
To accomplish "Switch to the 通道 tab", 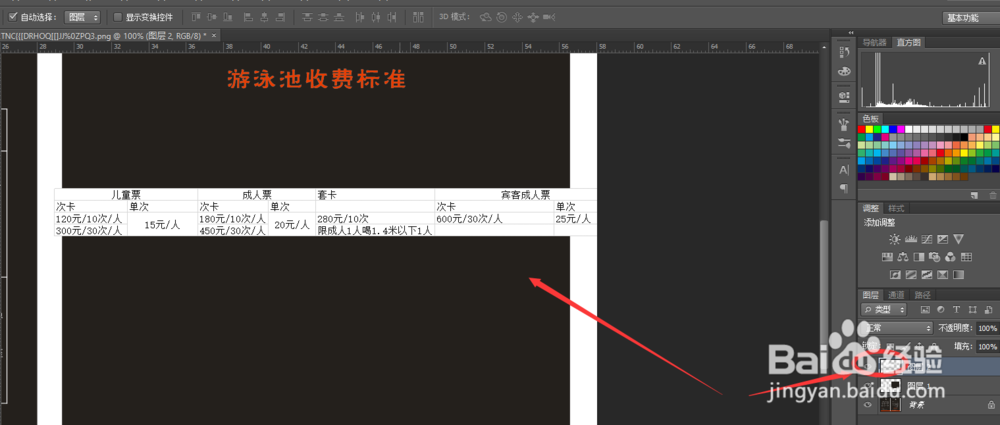I will (897, 295).
